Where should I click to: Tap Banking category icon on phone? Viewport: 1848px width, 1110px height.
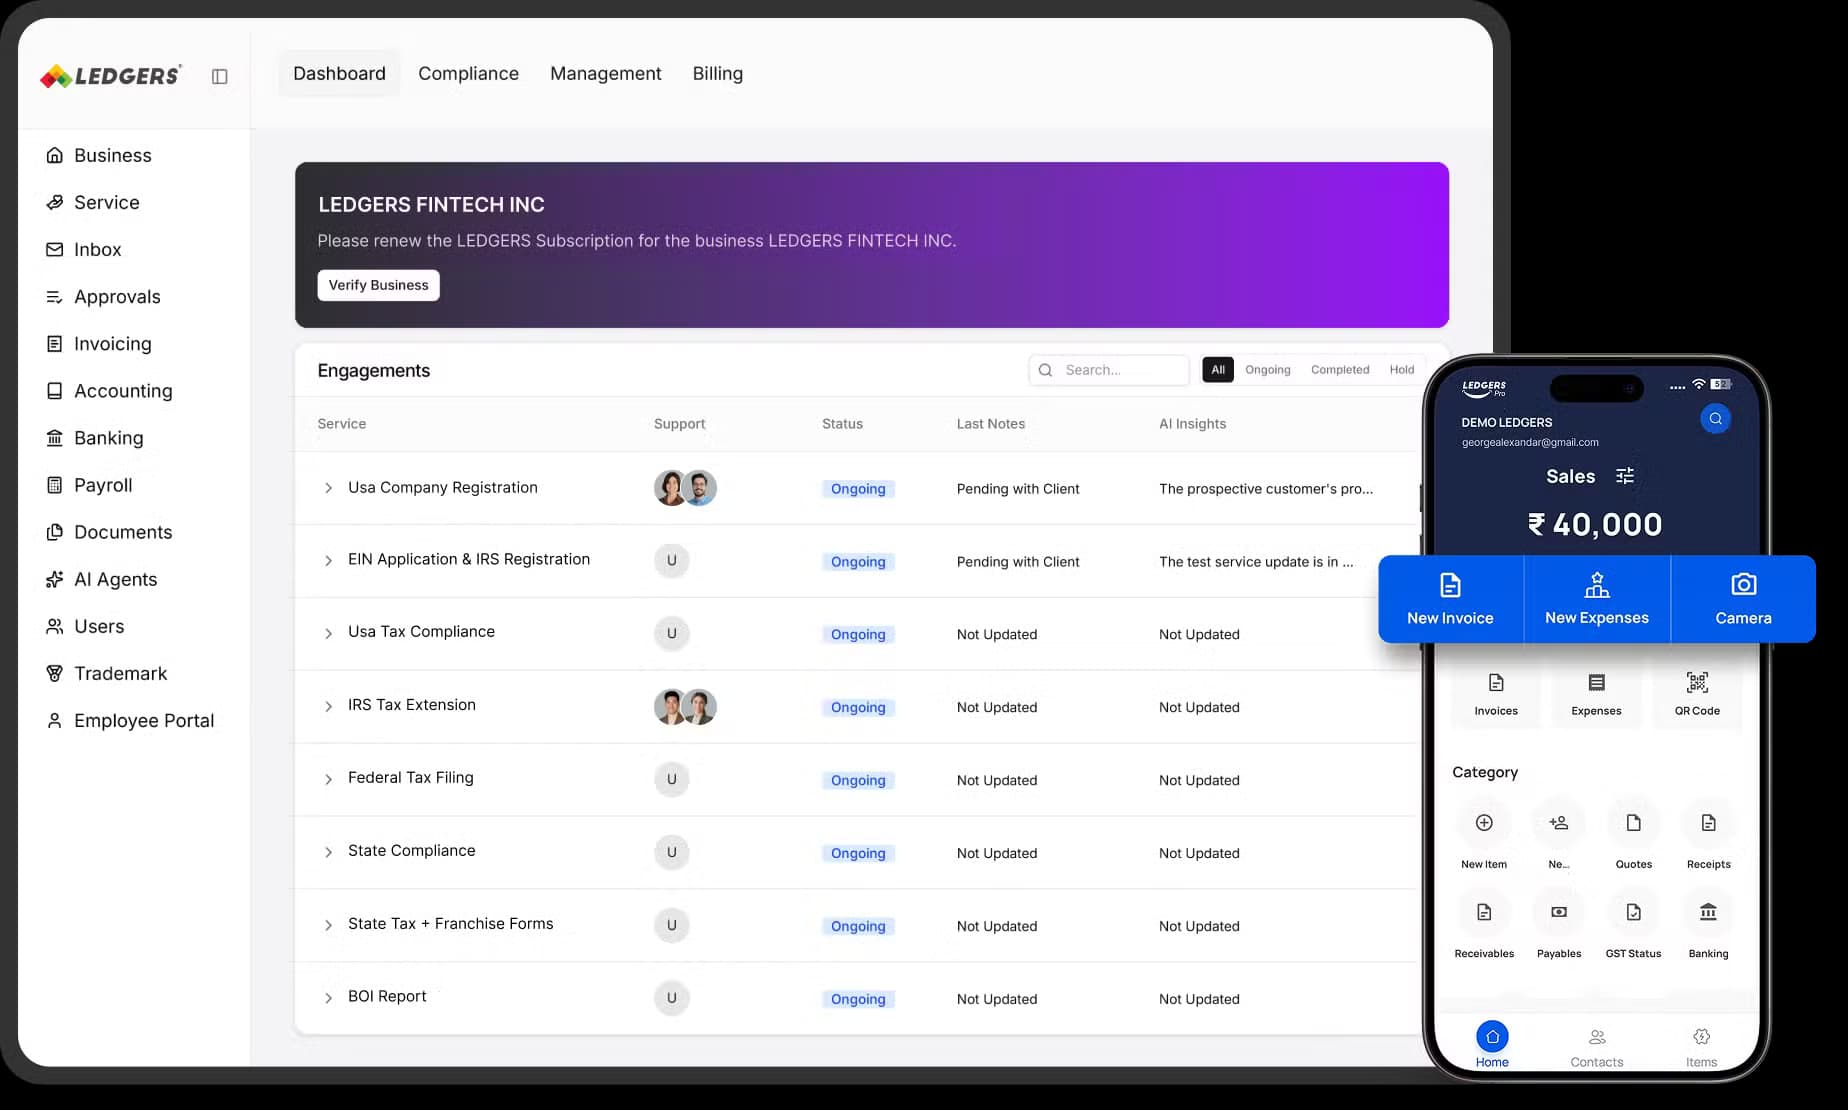pos(1708,912)
